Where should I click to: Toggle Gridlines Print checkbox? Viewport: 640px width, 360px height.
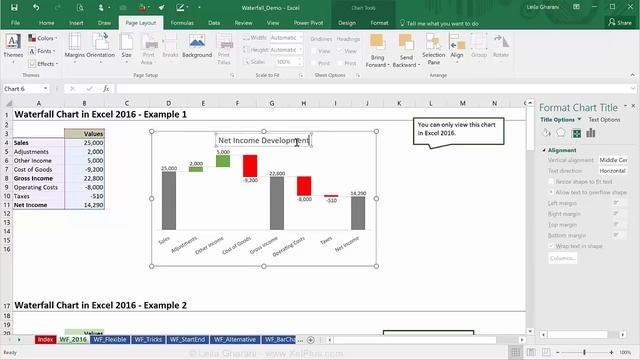314,63
